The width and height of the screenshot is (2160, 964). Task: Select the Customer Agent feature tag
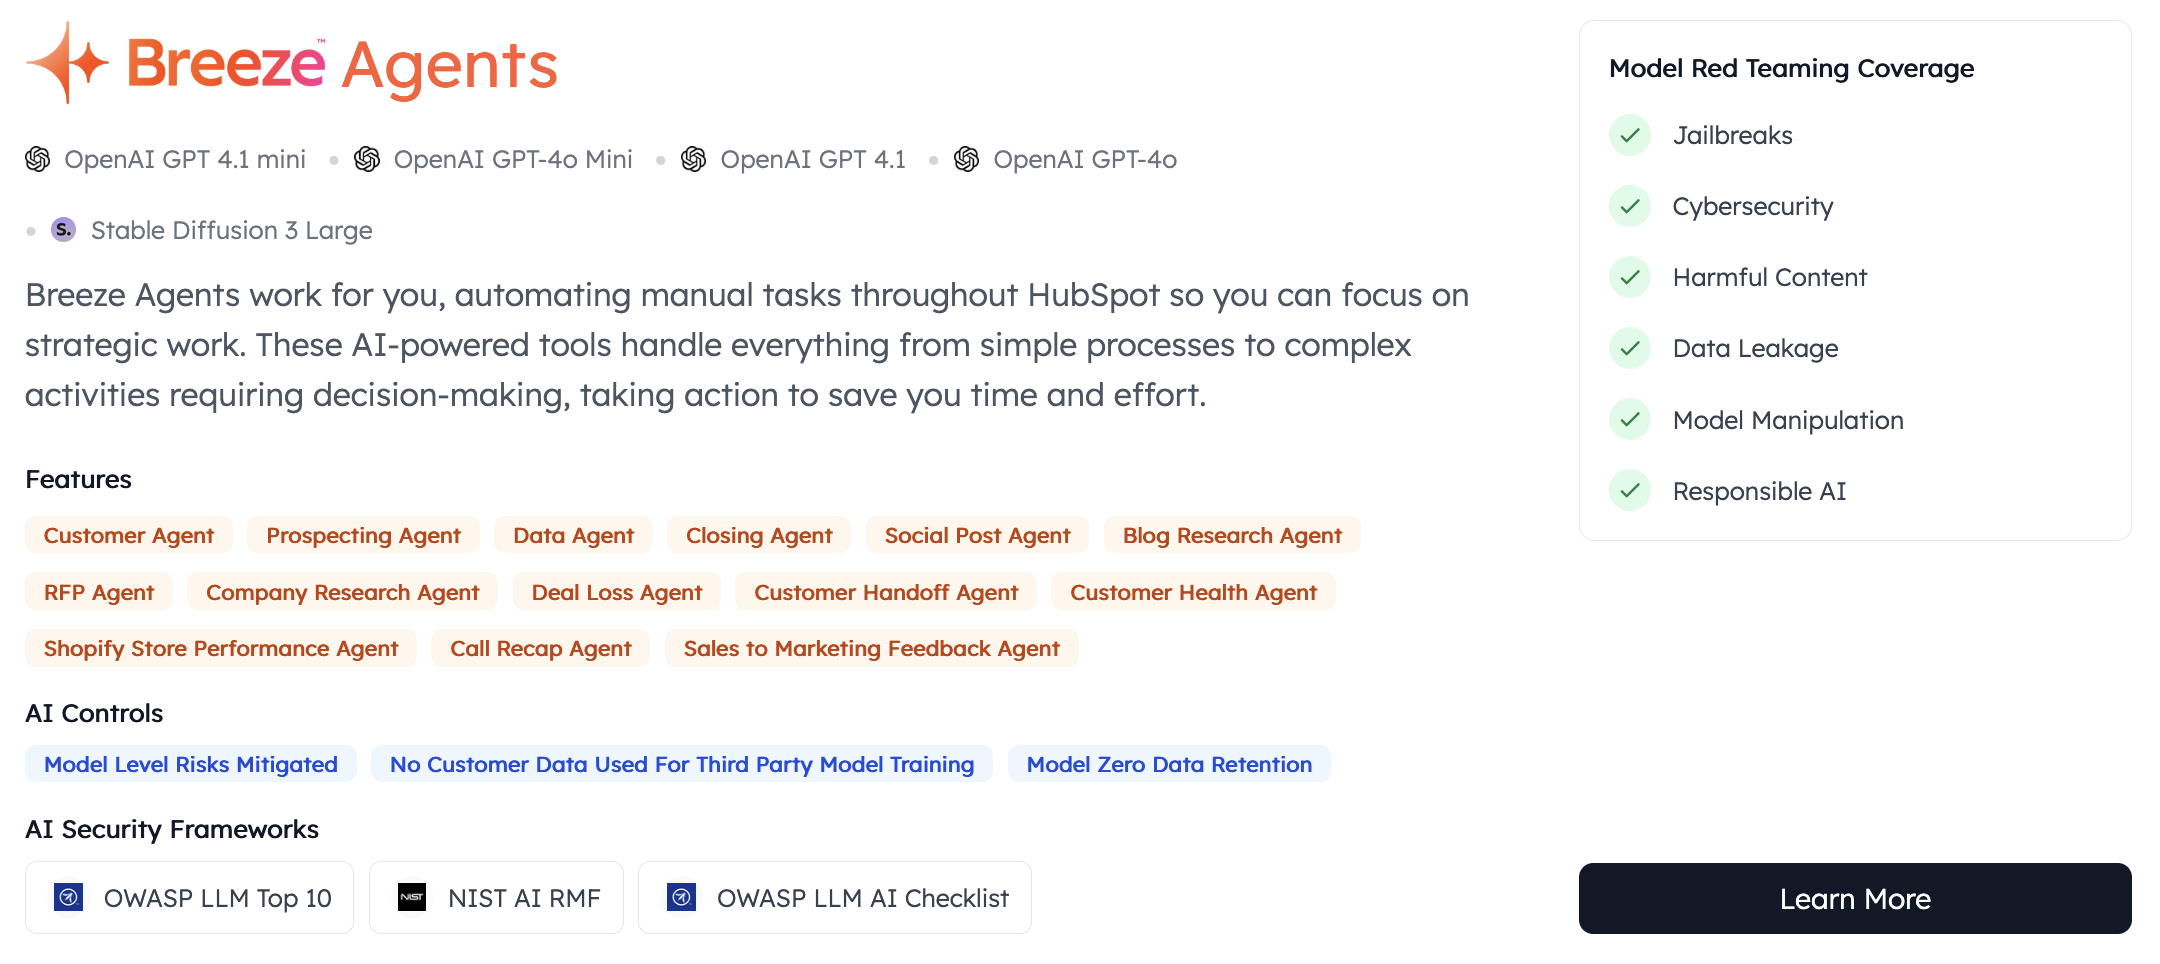click(x=128, y=535)
